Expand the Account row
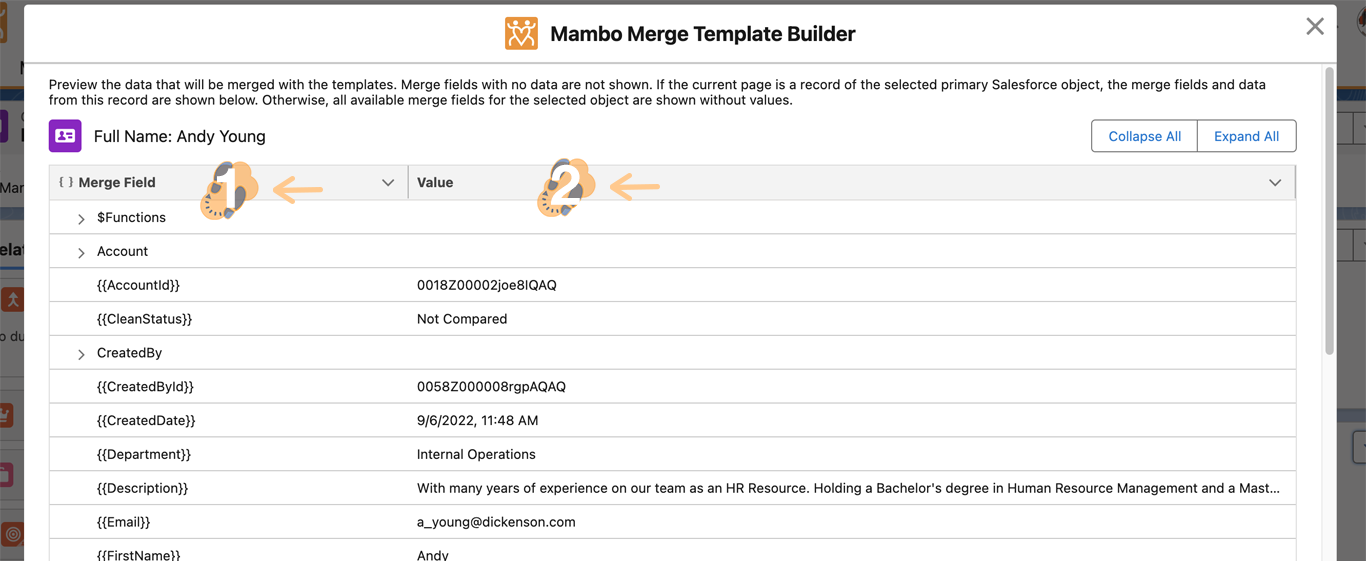Viewport: 1366px width, 561px height. tap(81, 252)
